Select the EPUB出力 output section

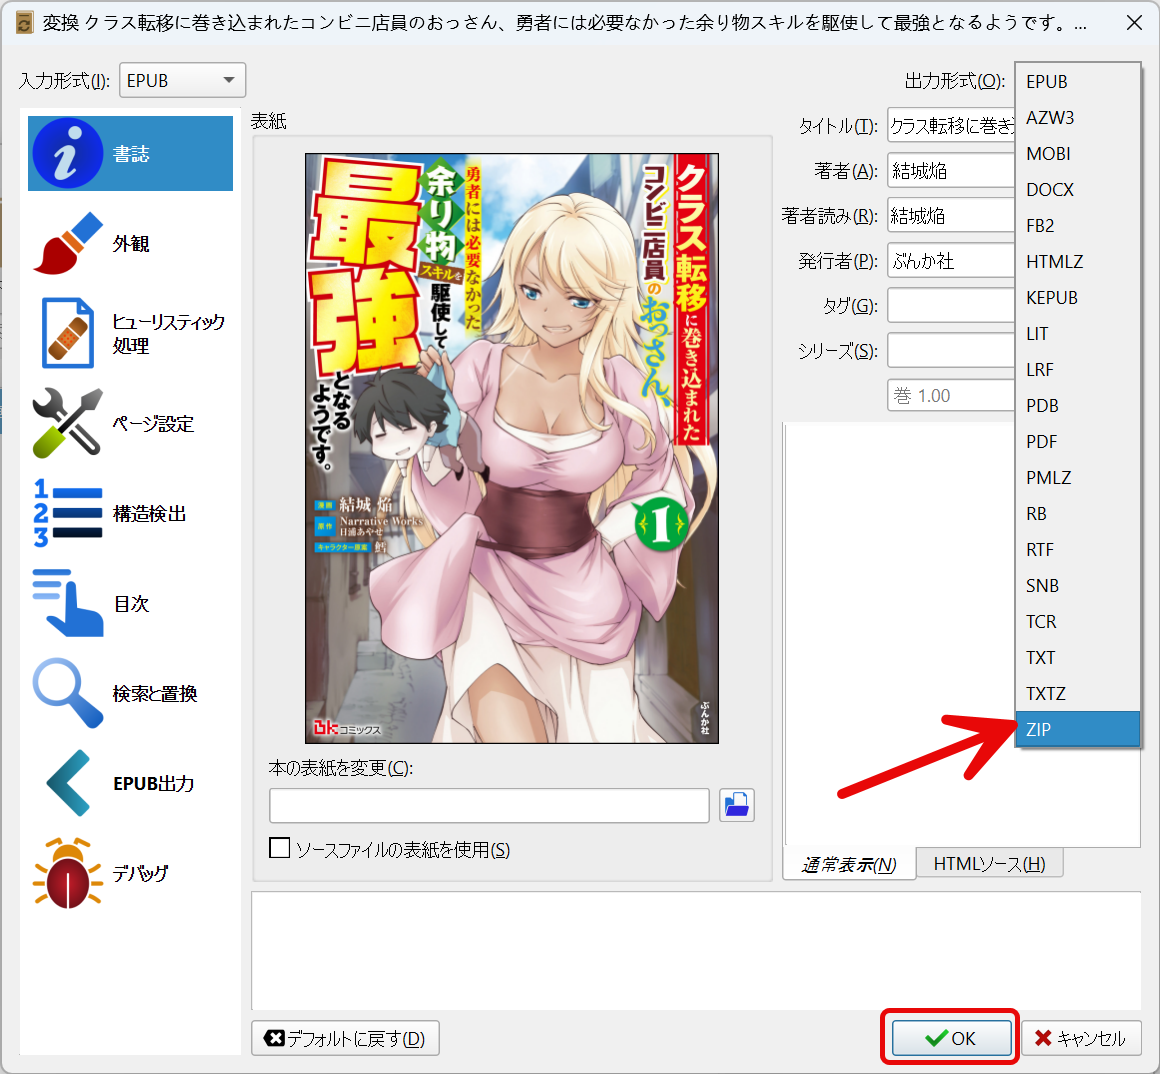pyautogui.click(x=130, y=783)
